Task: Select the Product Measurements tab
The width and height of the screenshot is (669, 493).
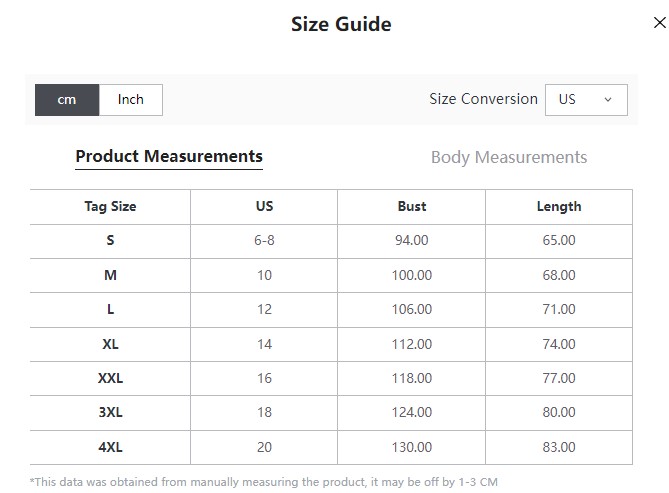Action: point(169,157)
